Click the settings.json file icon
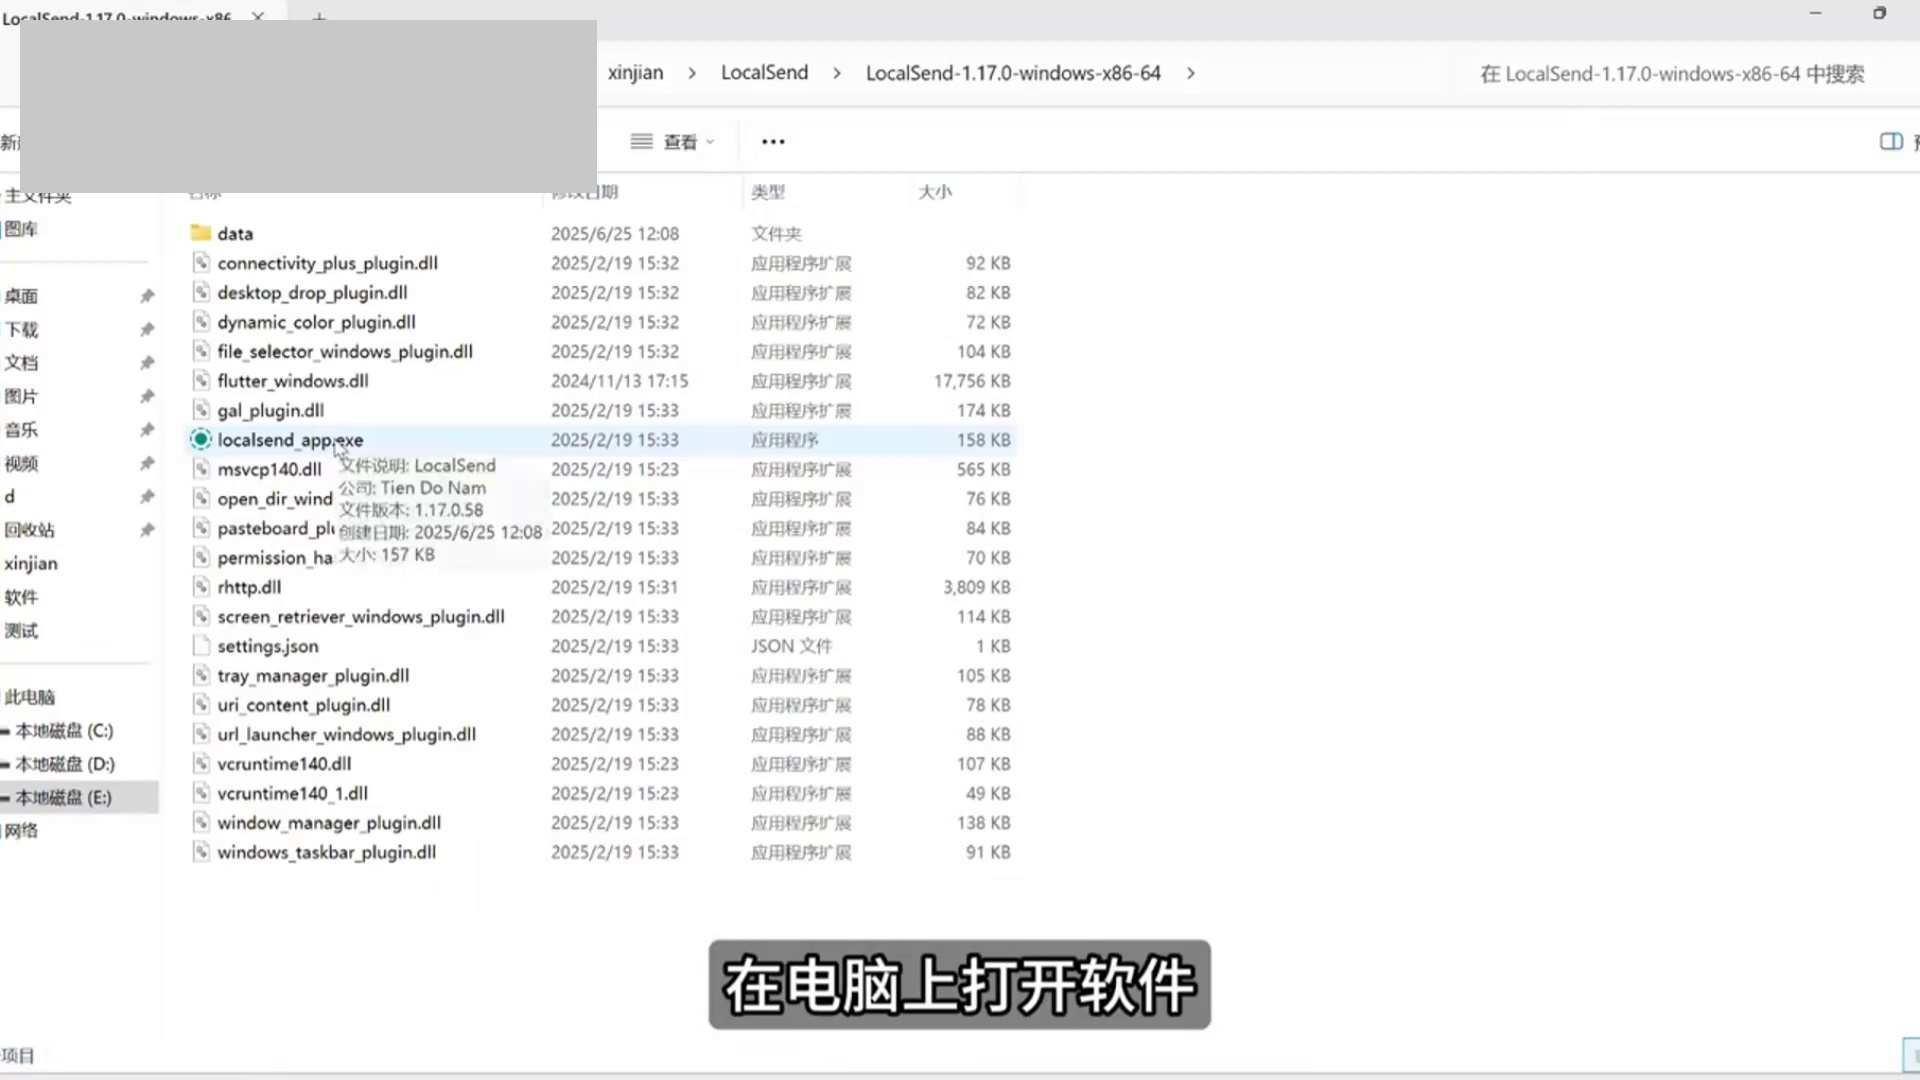This screenshot has height=1080, width=1920. coord(201,646)
